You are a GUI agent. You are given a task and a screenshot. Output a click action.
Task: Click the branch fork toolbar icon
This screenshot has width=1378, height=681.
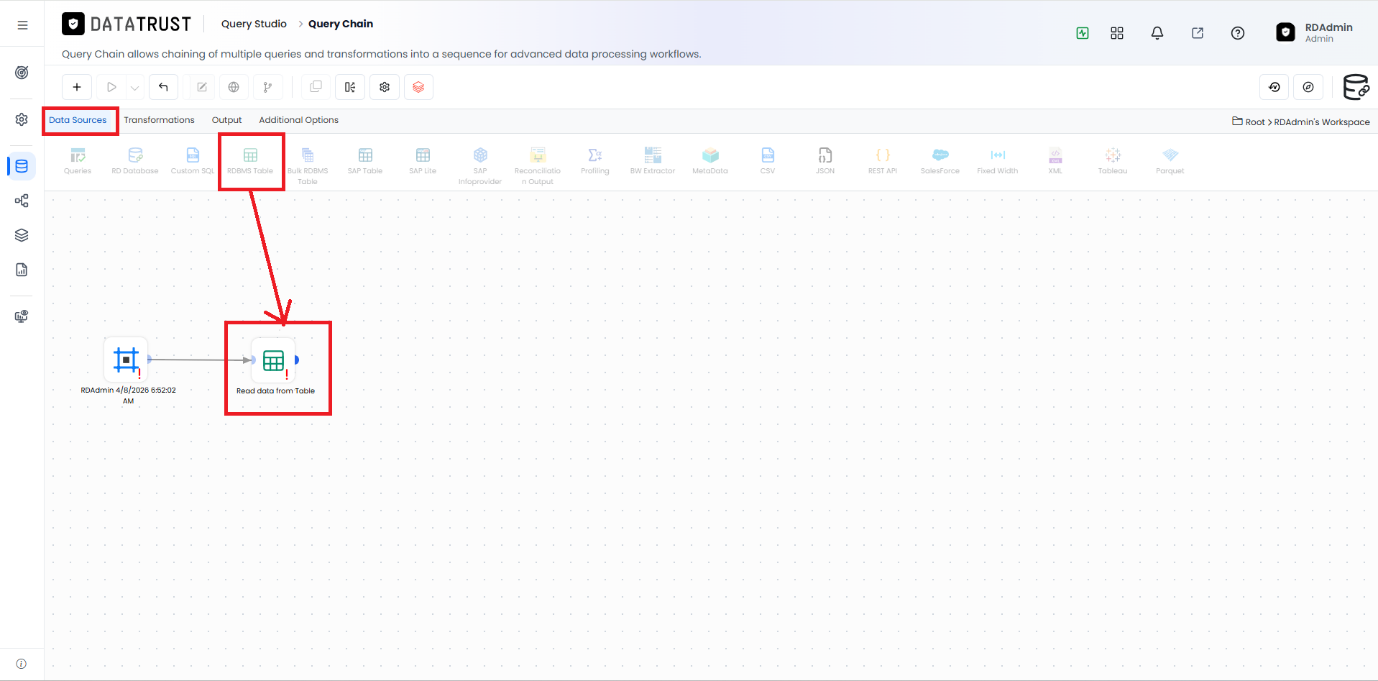(267, 87)
